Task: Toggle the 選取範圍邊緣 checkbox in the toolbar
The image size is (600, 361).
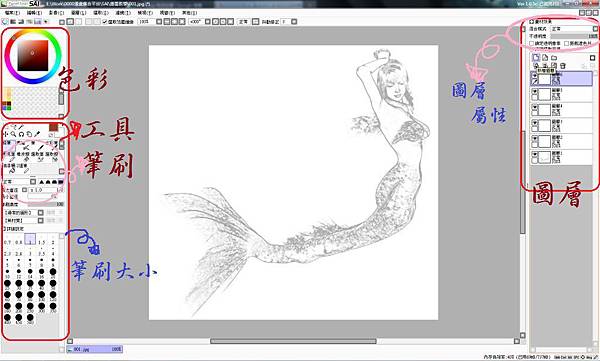Action: [x=105, y=22]
